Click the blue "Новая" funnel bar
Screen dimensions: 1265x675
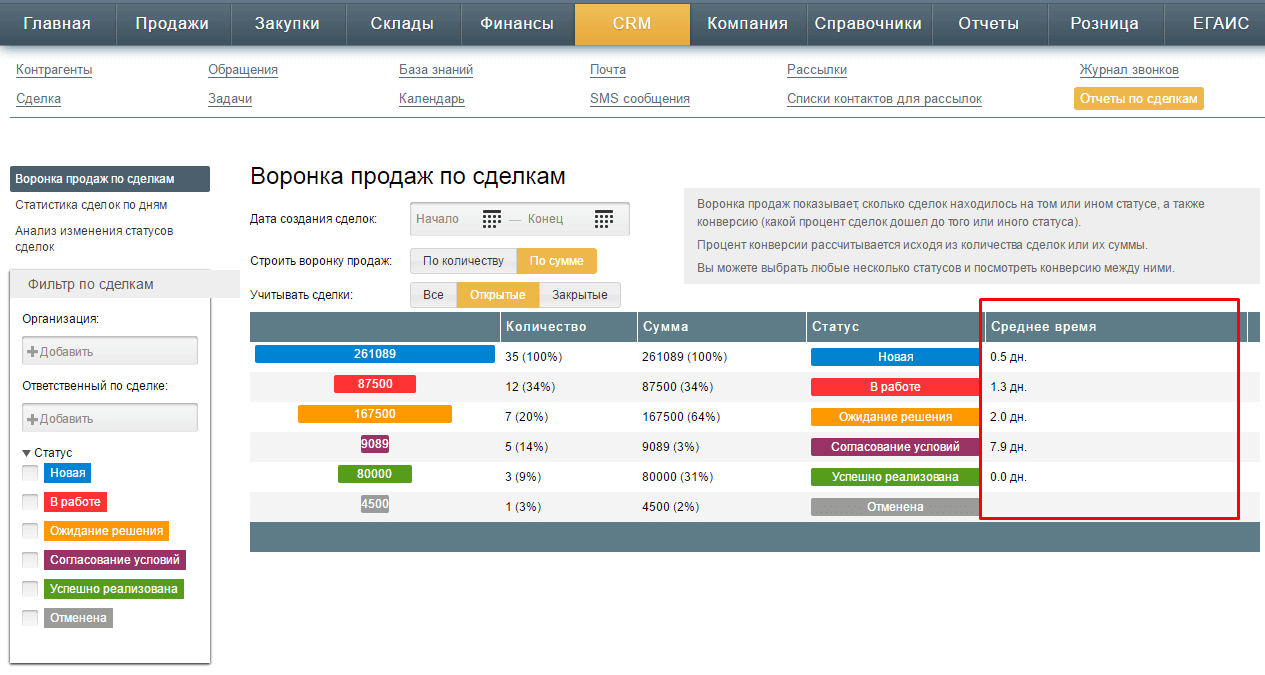point(374,353)
